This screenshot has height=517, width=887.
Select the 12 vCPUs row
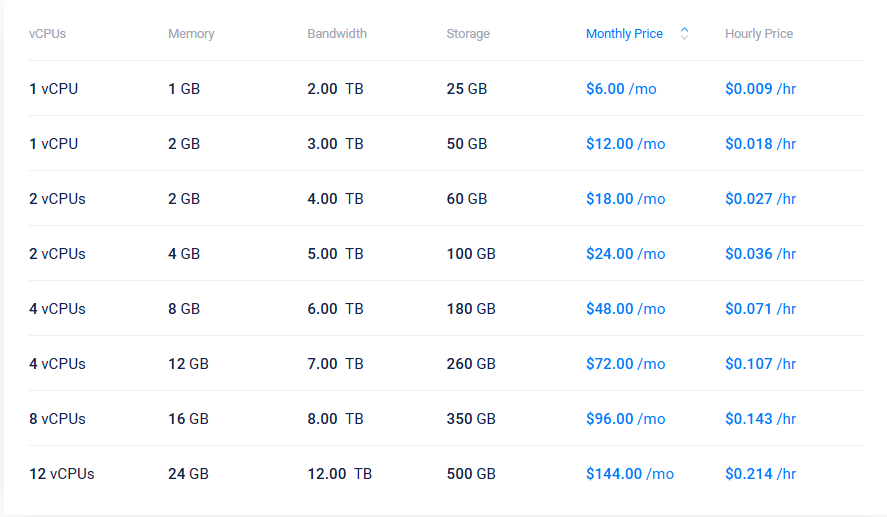click(62, 474)
